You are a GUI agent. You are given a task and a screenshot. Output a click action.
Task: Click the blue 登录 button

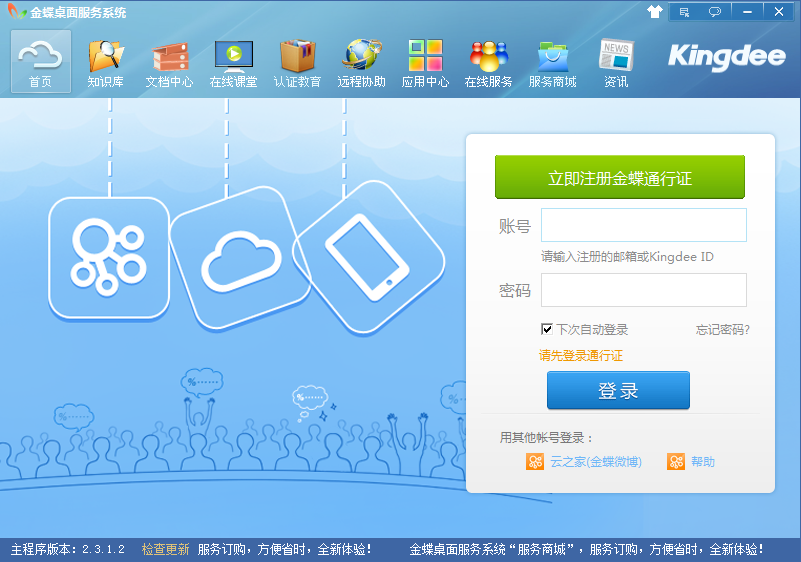tap(618, 390)
